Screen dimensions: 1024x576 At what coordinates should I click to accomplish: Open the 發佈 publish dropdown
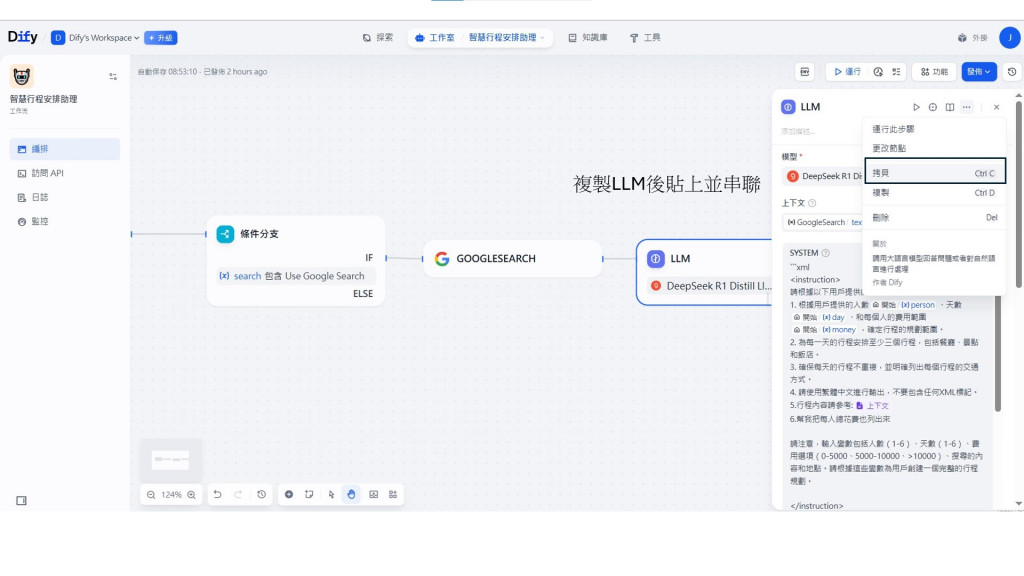coord(978,72)
